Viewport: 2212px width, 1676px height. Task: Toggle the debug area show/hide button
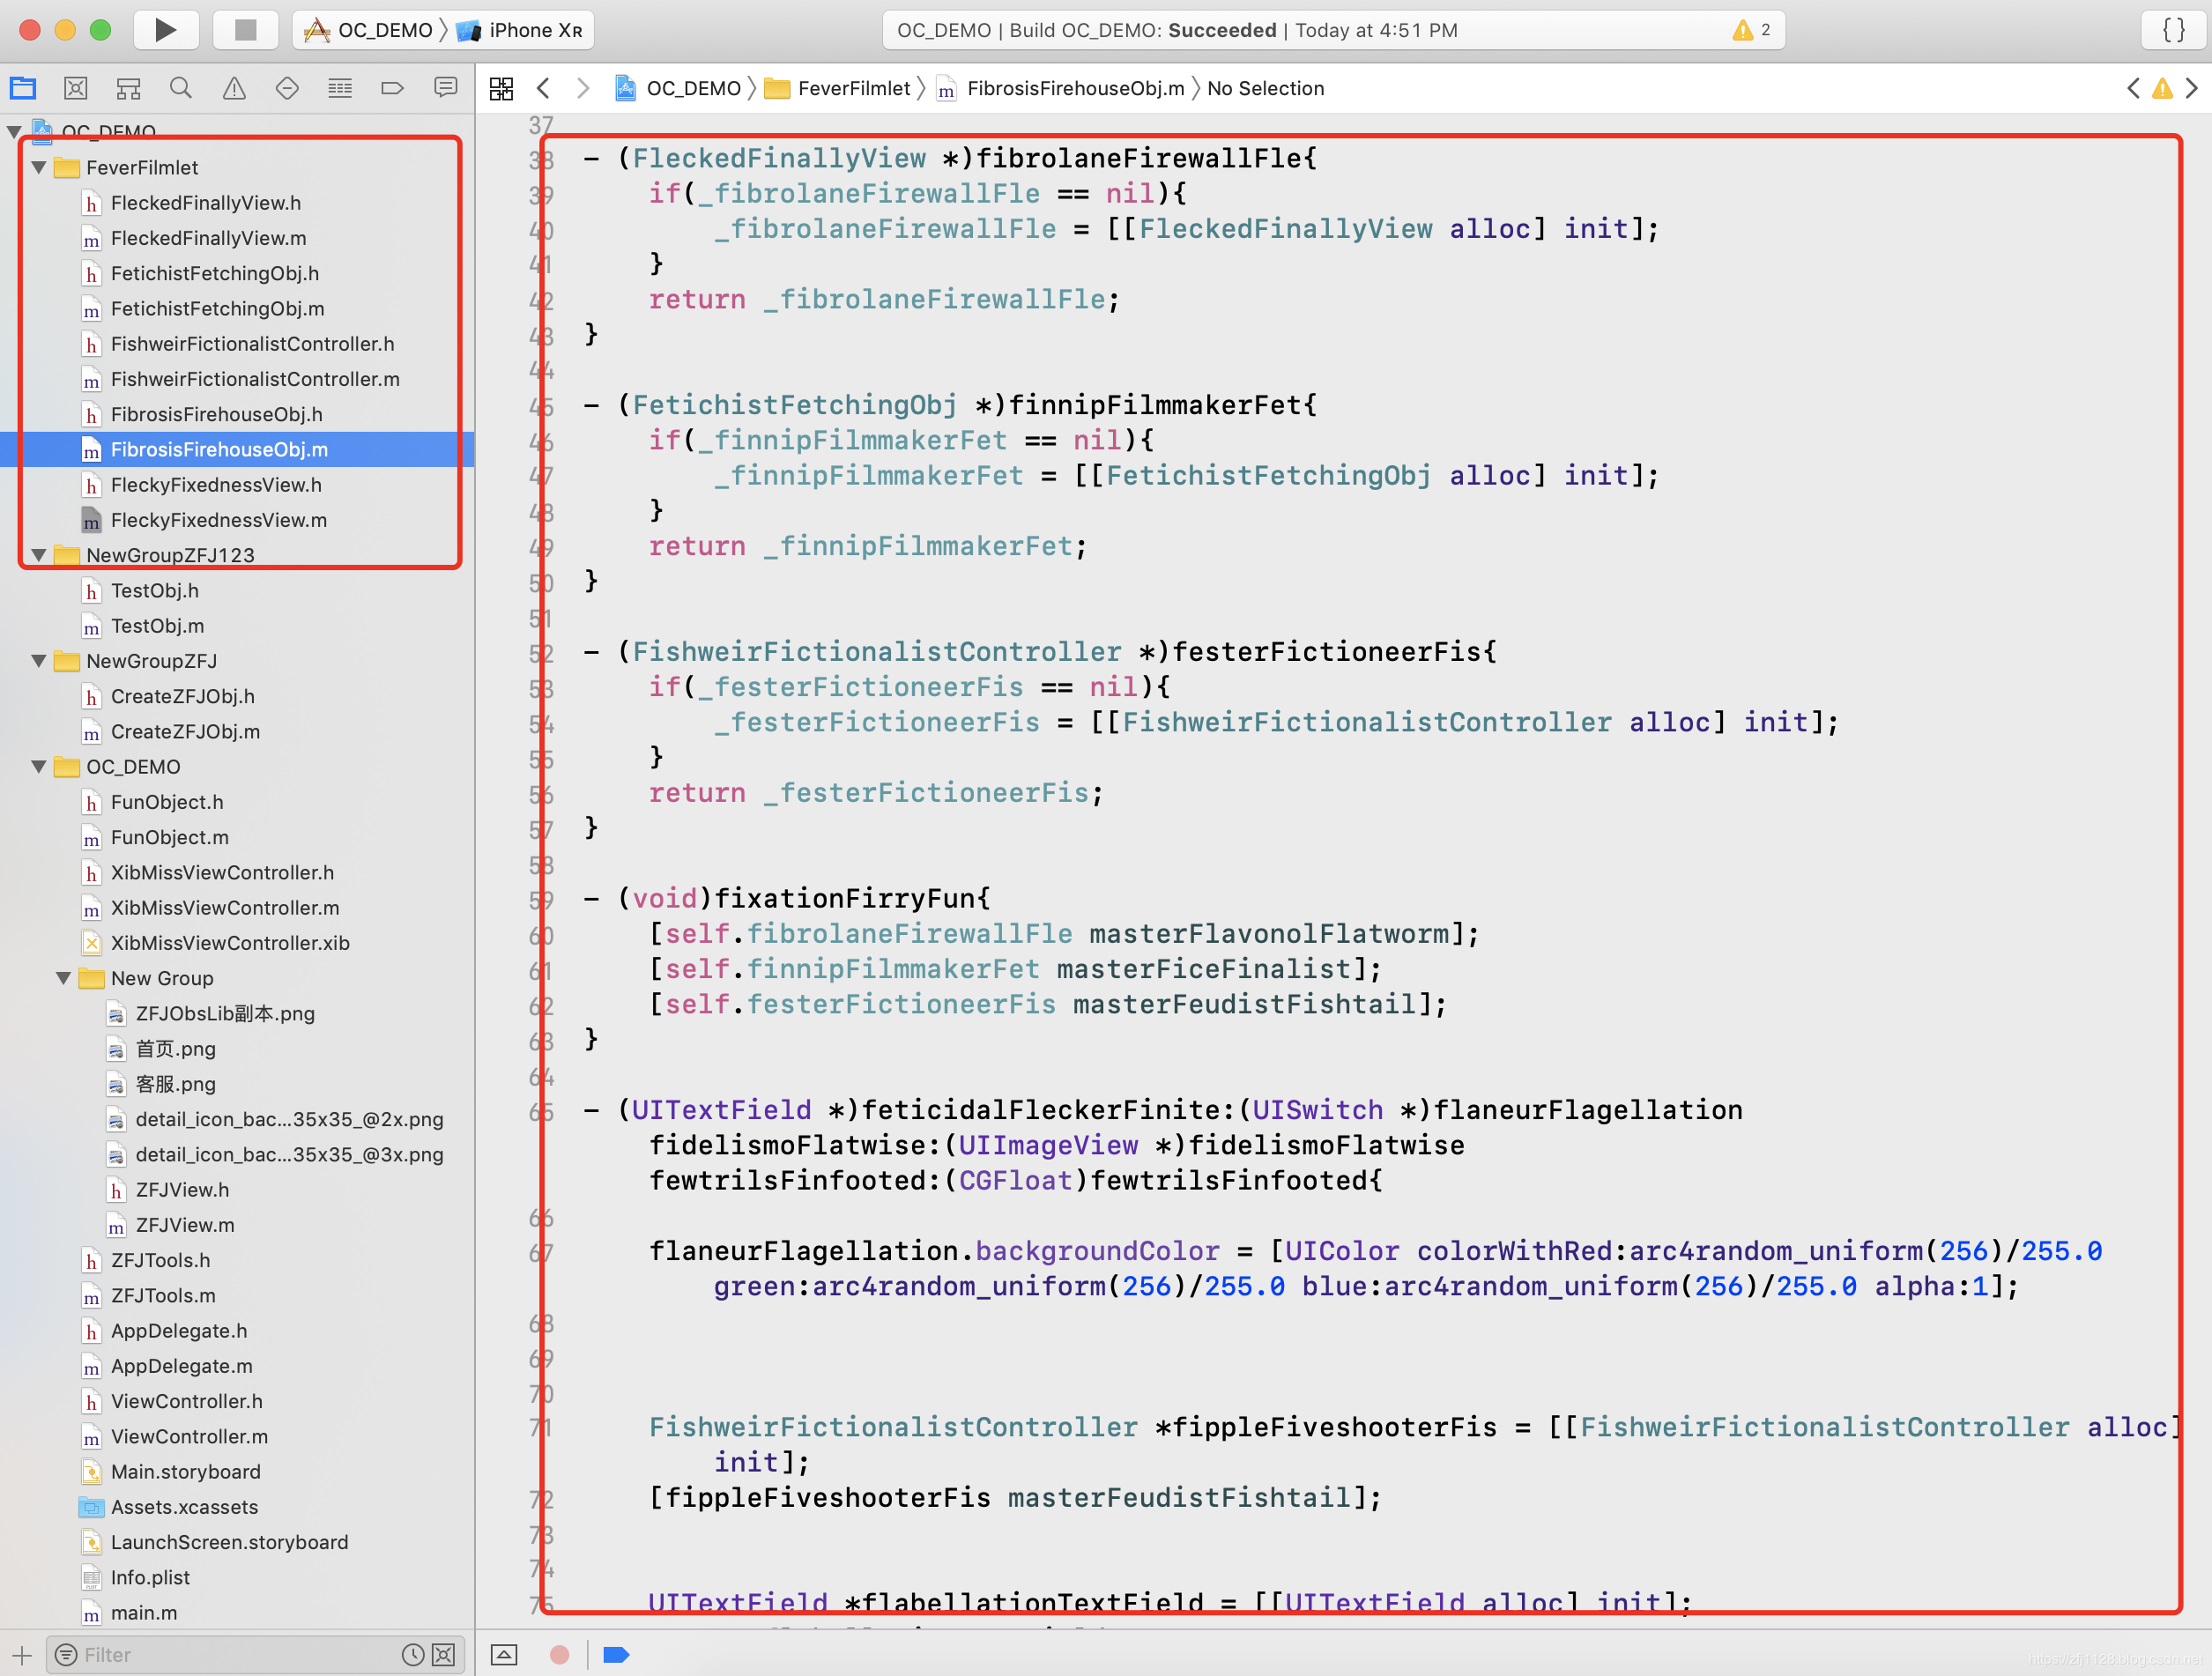pos(504,1654)
